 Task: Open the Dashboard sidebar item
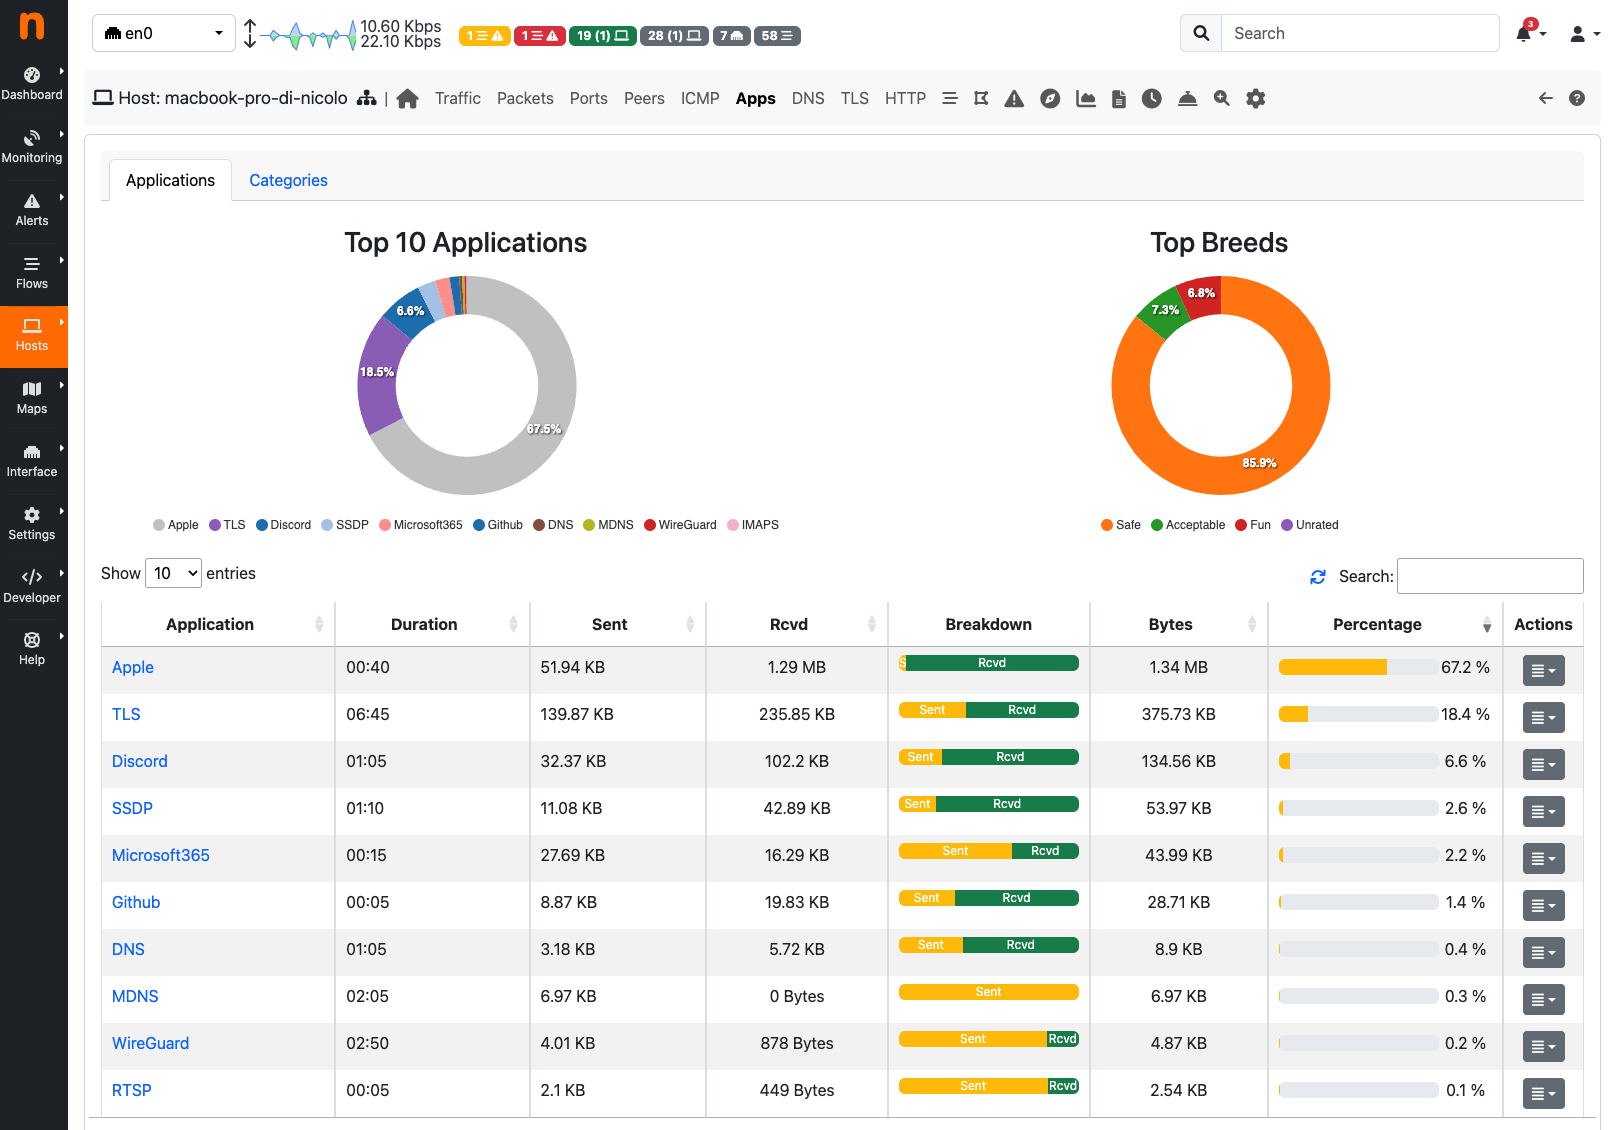click(x=32, y=84)
